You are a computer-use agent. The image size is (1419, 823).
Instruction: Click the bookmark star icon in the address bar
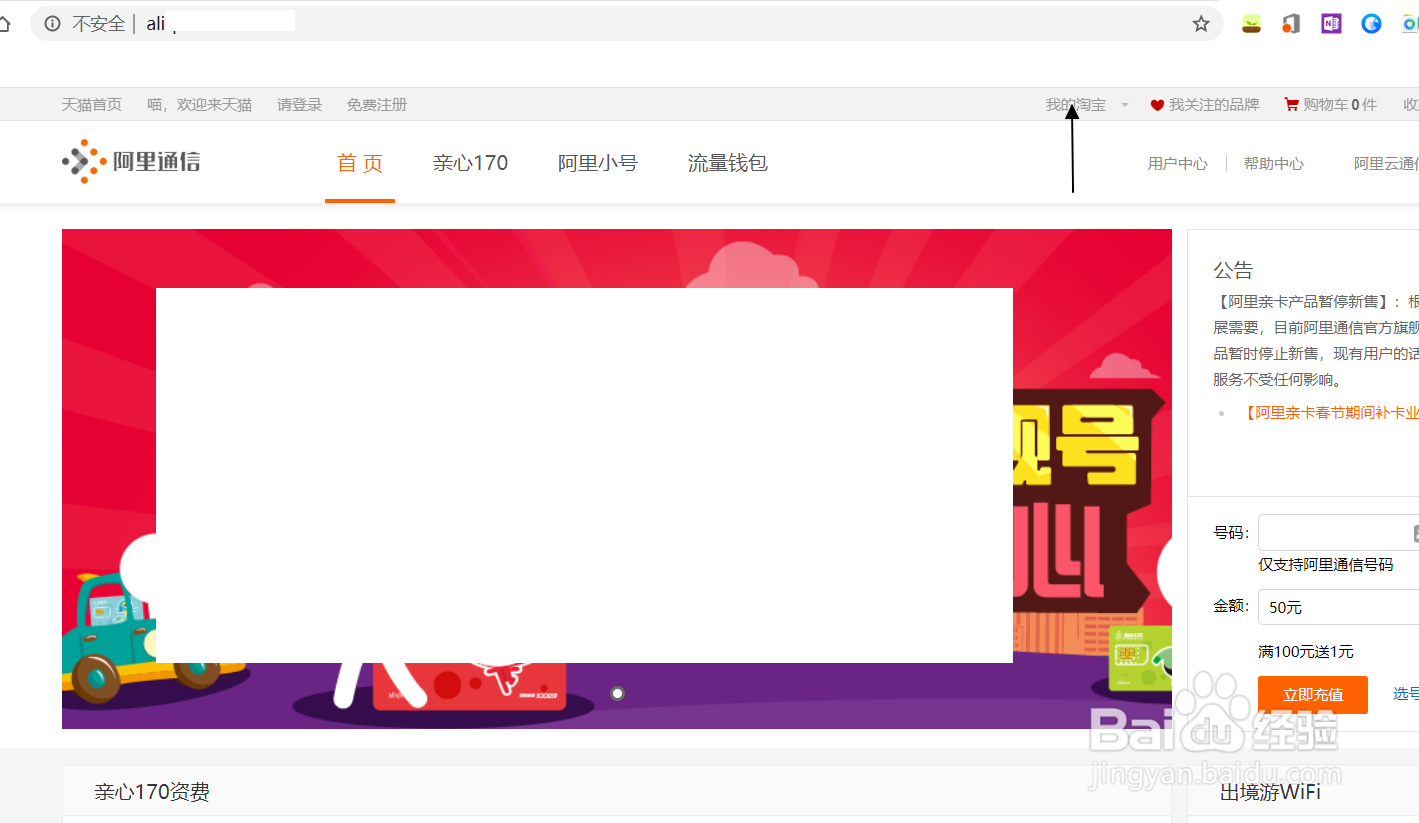[x=1201, y=24]
